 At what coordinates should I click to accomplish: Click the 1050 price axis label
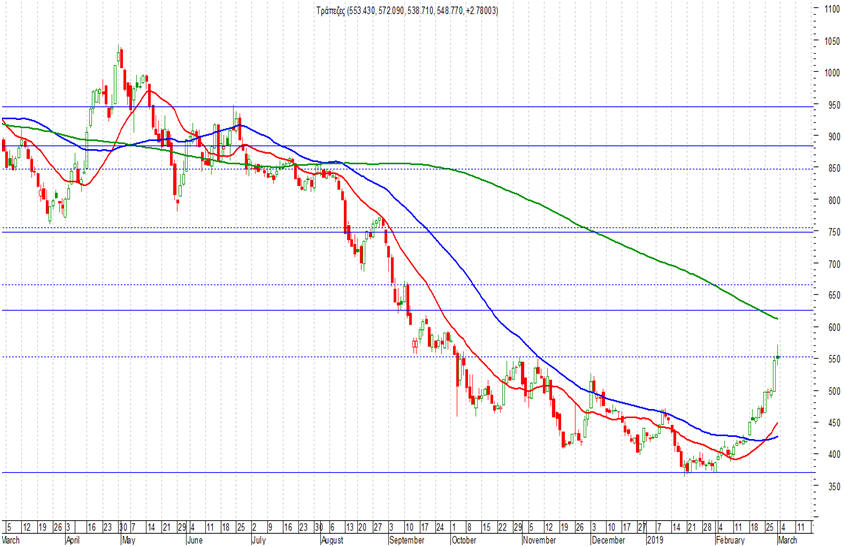831,41
